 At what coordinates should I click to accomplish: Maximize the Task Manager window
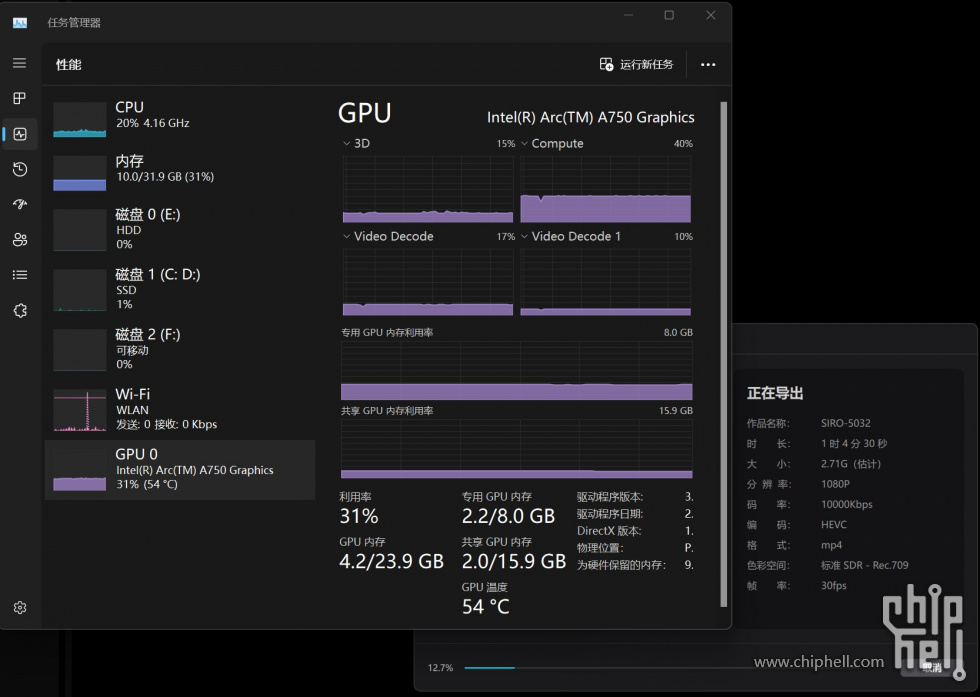[x=669, y=15]
